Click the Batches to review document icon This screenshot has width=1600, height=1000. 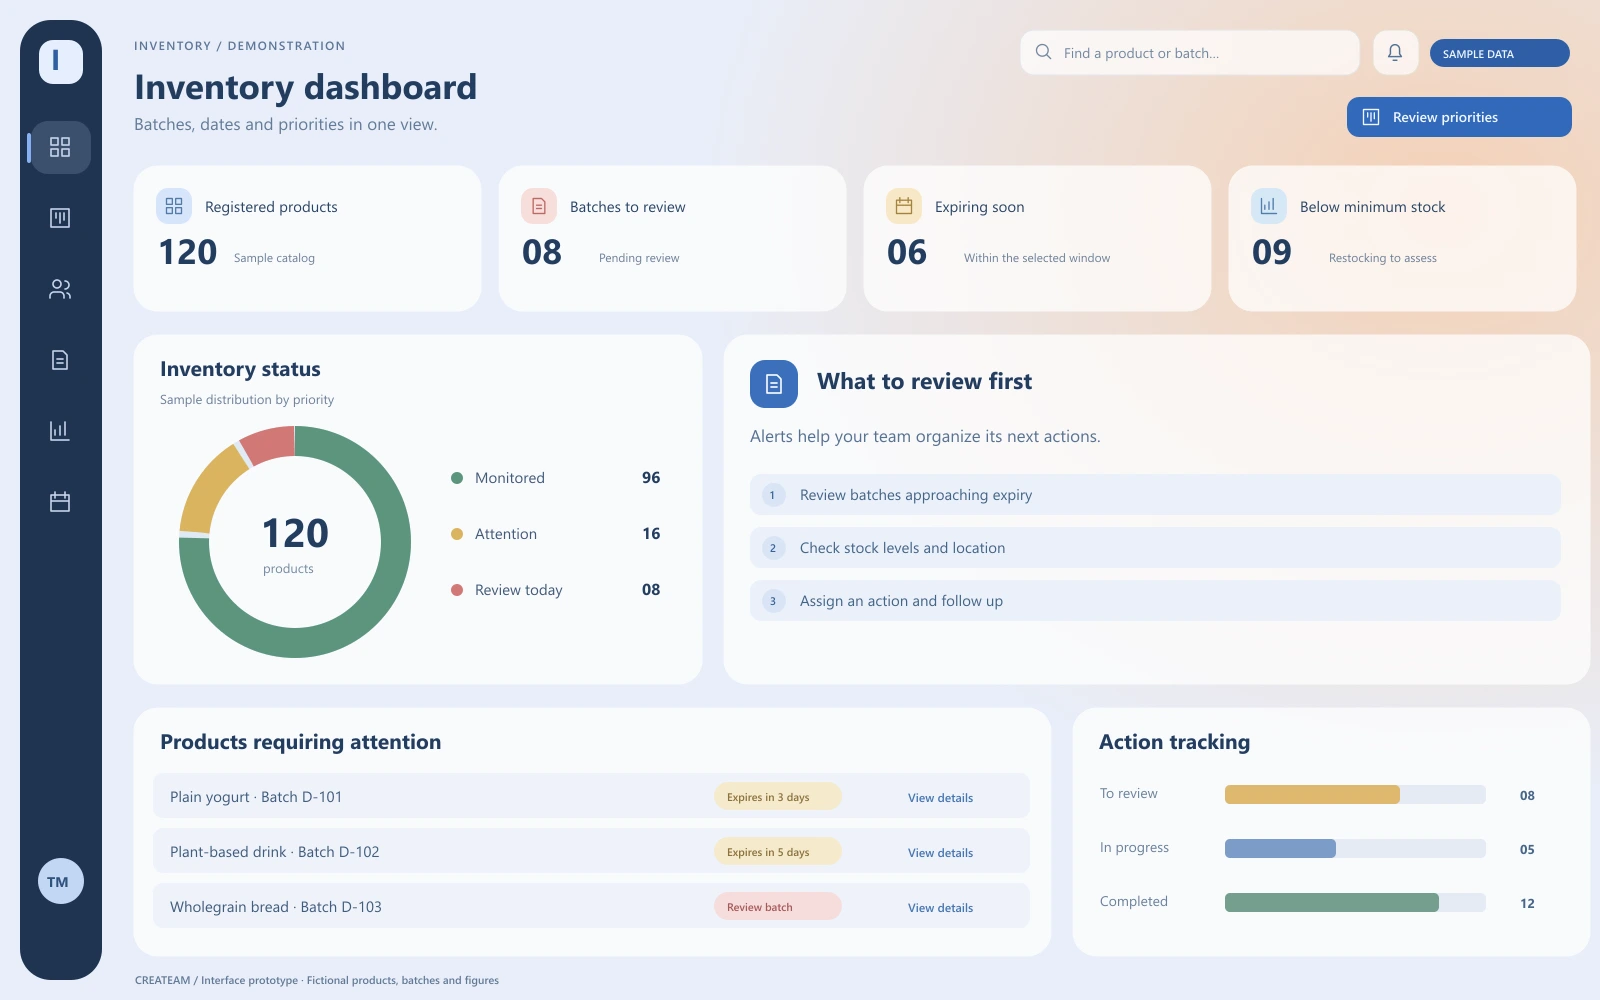pyautogui.click(x=539, y=206)
